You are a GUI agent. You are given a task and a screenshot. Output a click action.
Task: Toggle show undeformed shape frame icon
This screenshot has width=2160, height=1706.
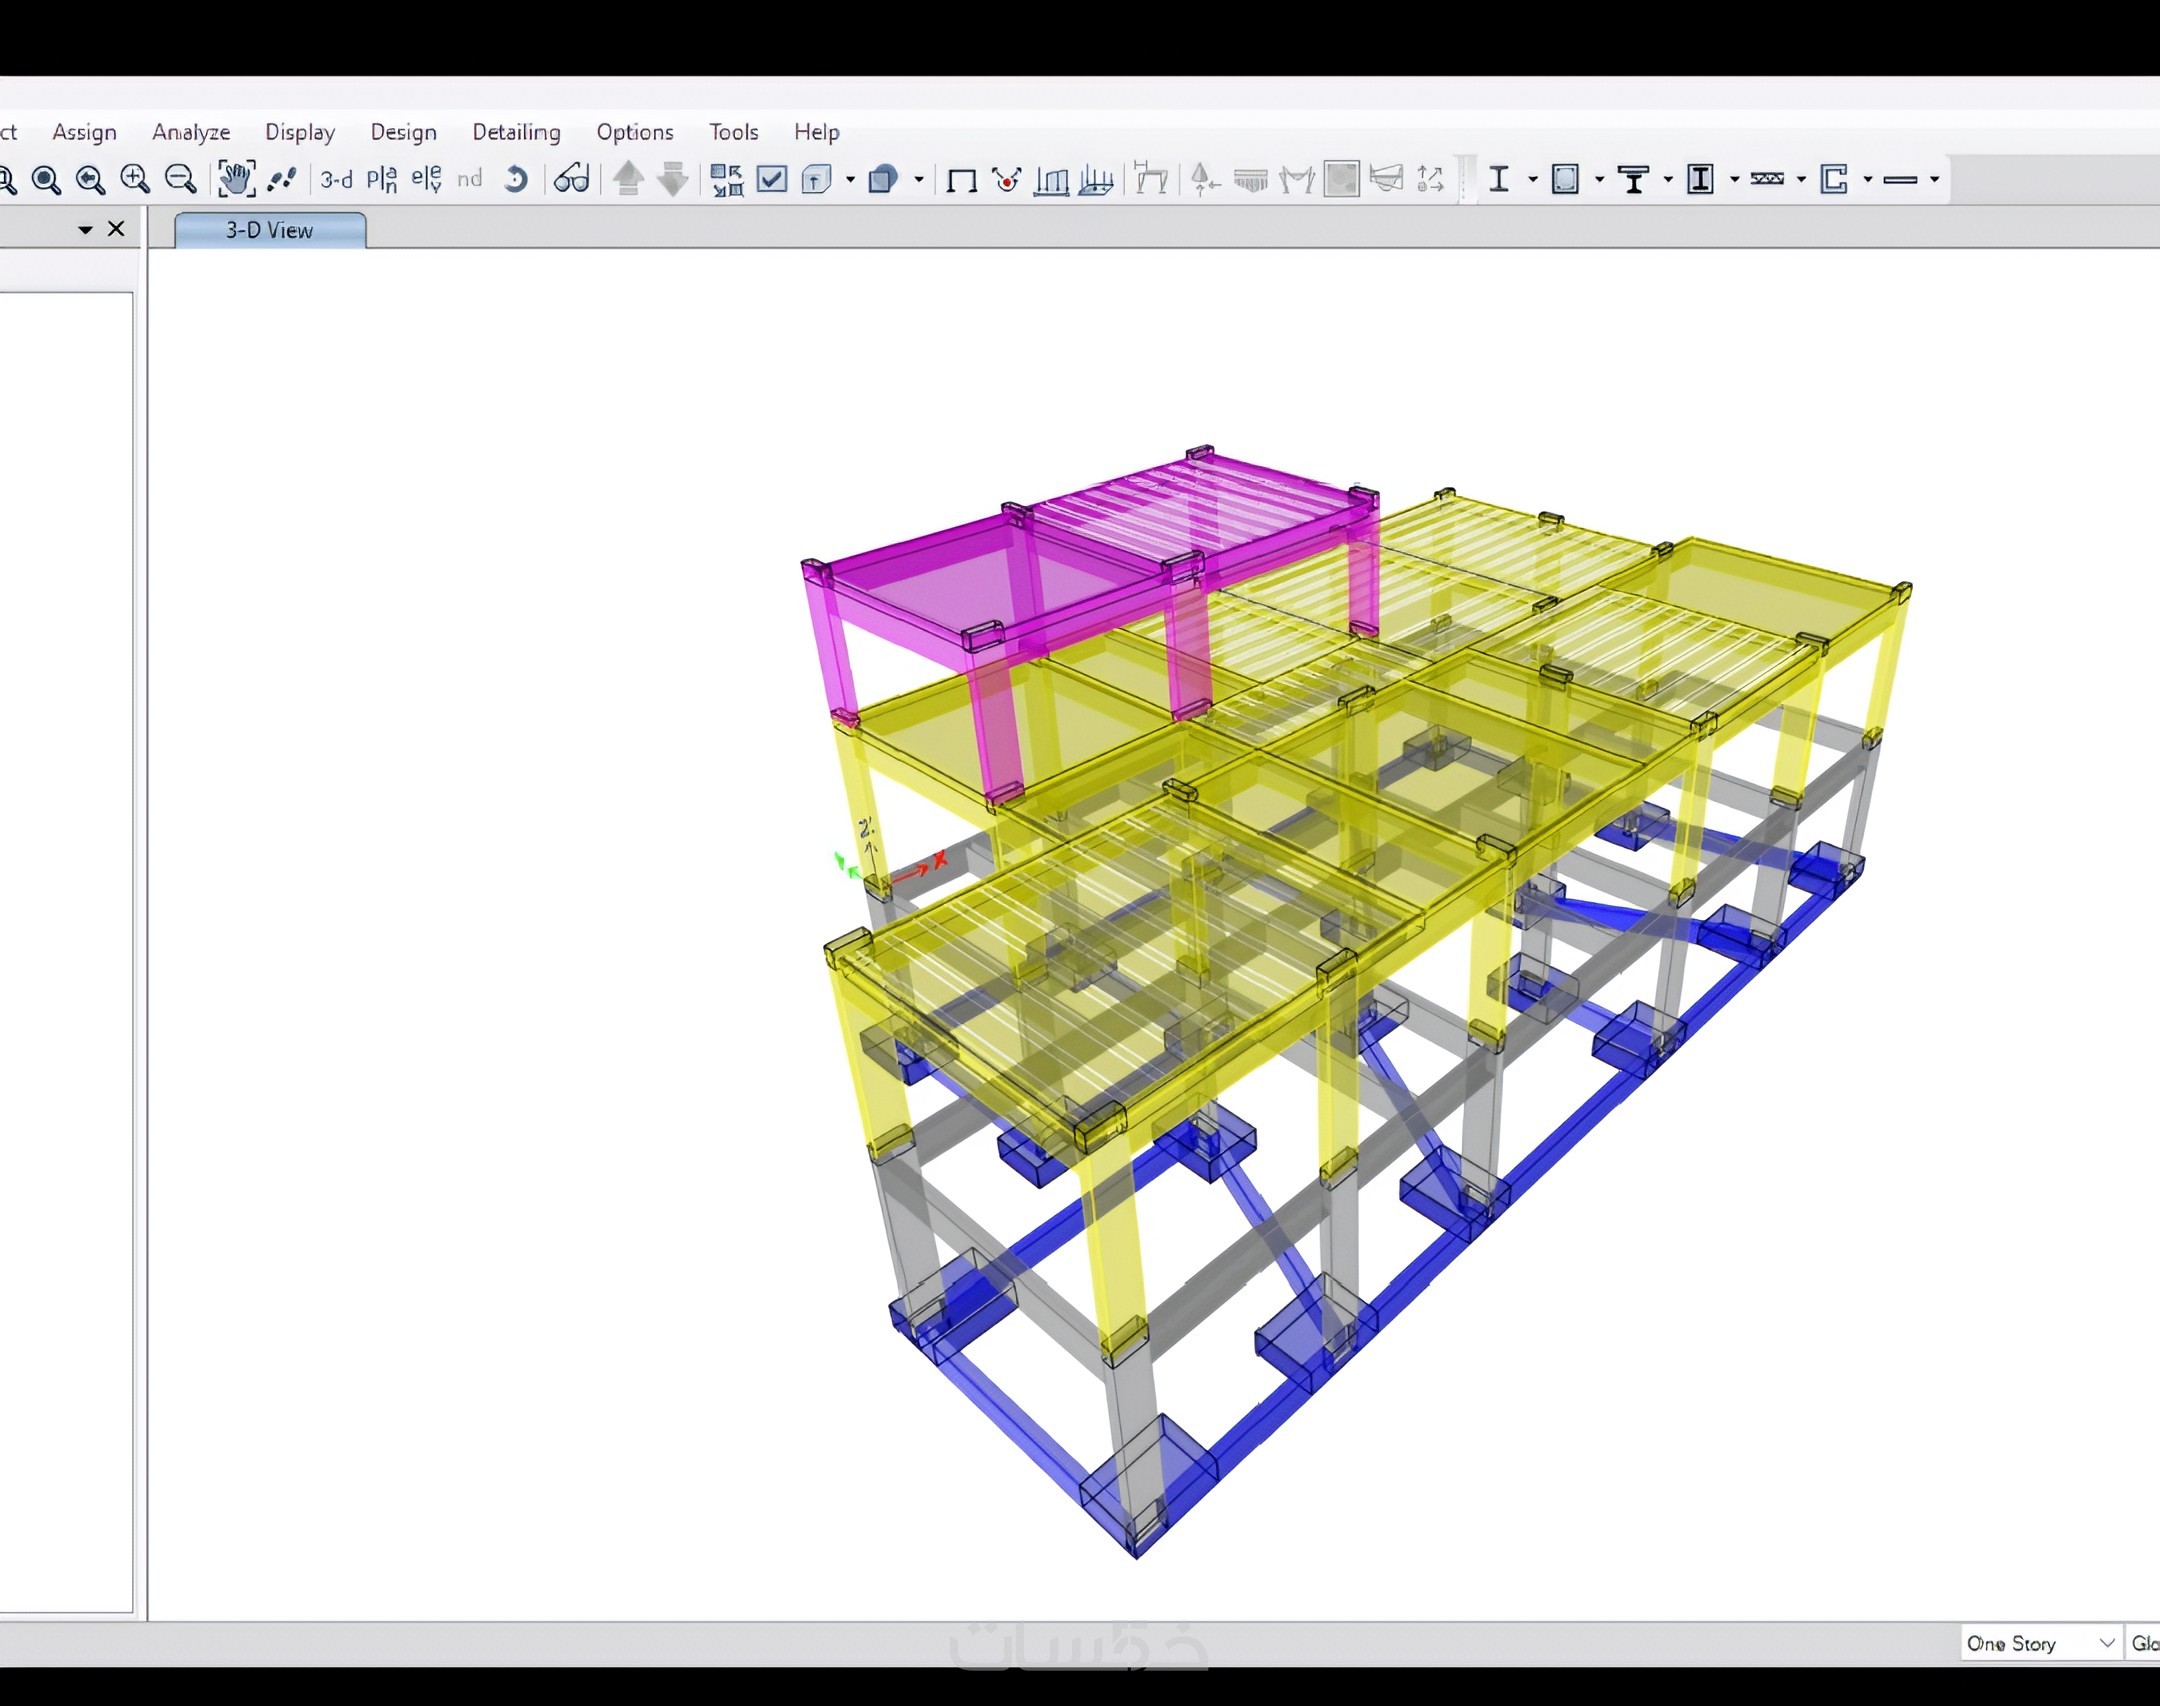click(x=961, y=180)
